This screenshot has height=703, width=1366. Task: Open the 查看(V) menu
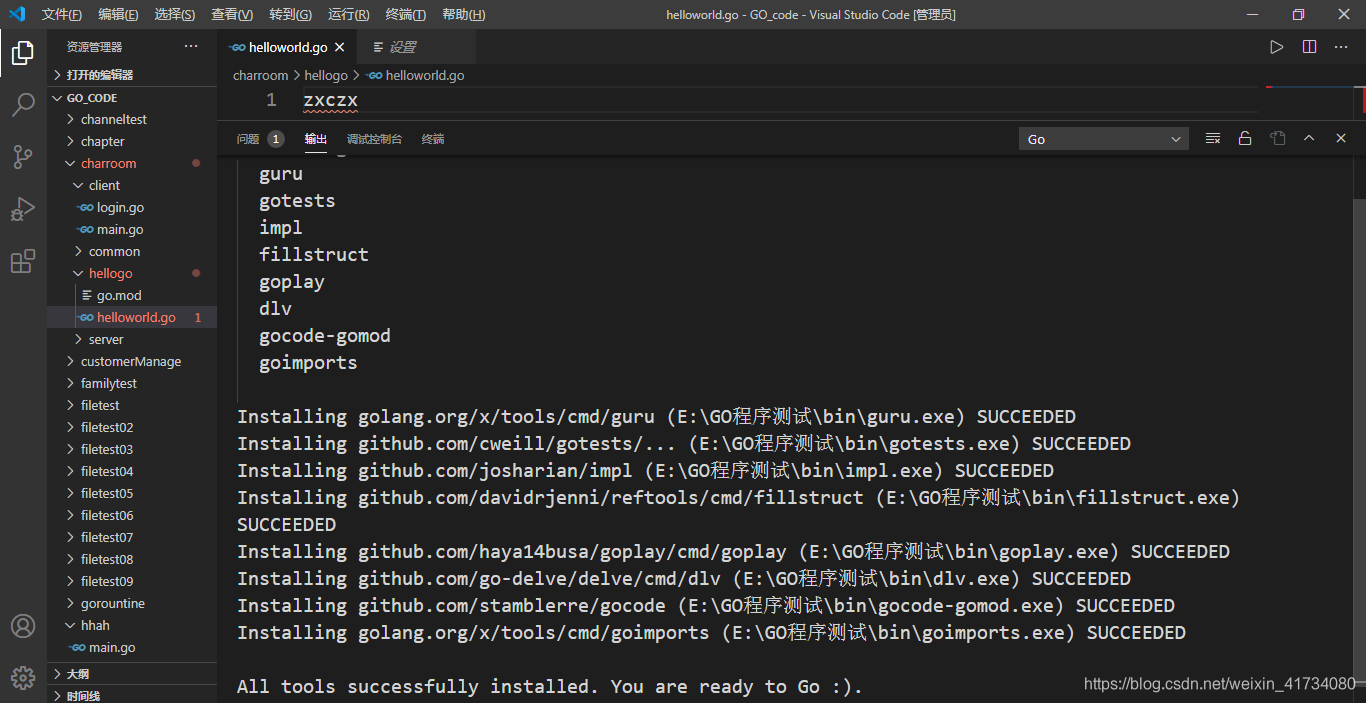pyautogui.click(x=232, y=14)
